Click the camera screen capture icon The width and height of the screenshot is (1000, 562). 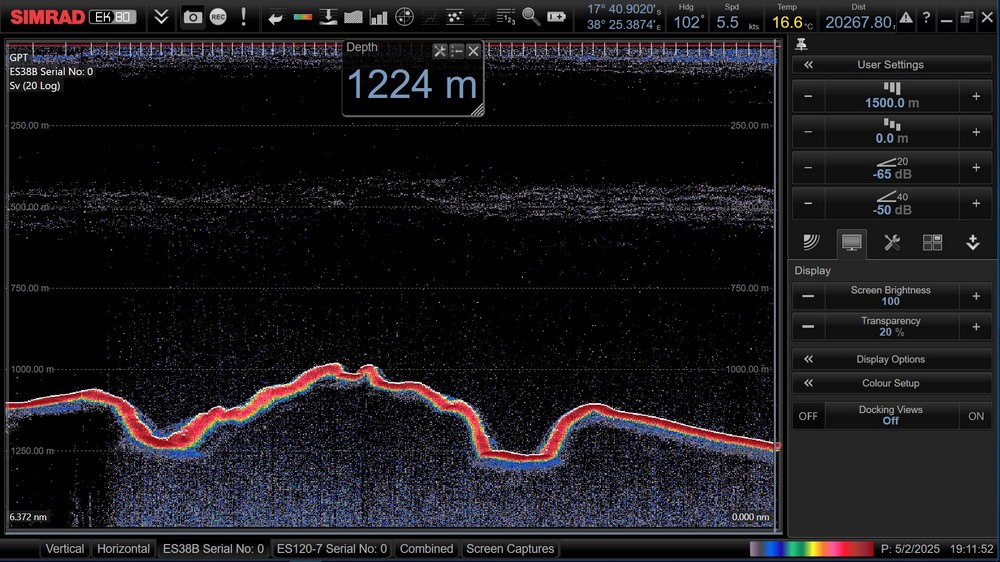192,17
